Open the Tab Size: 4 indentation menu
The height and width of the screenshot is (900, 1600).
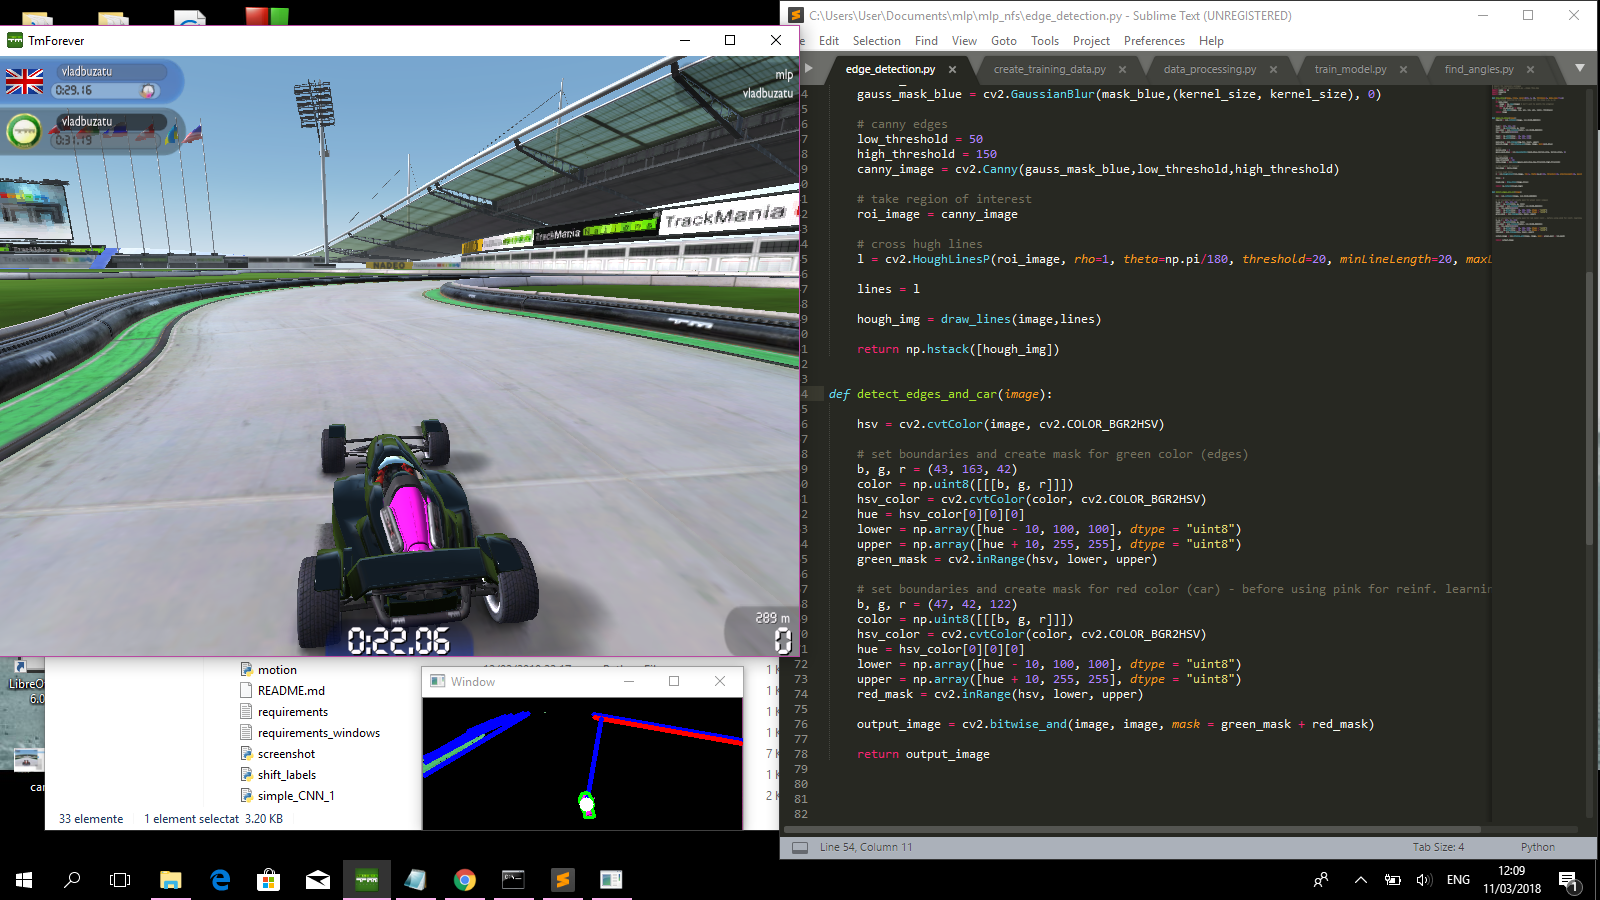click(x=1438, y=847)
